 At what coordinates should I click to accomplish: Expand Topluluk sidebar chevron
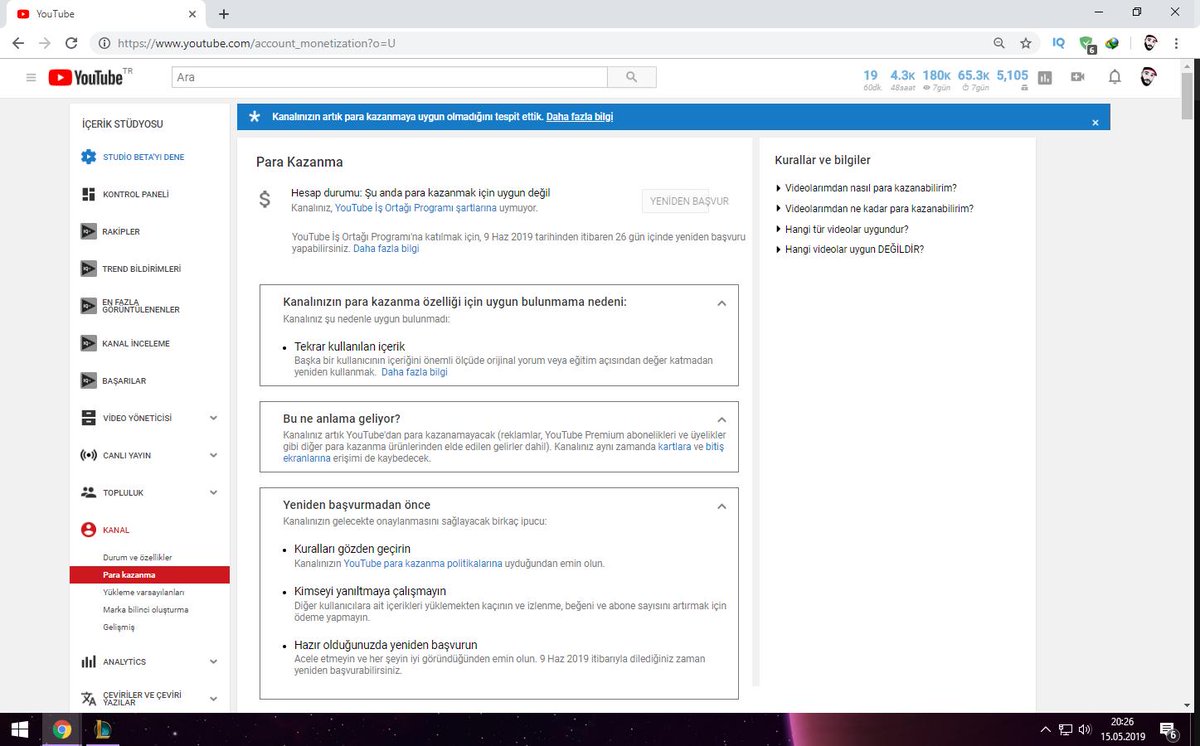(213, 492)
